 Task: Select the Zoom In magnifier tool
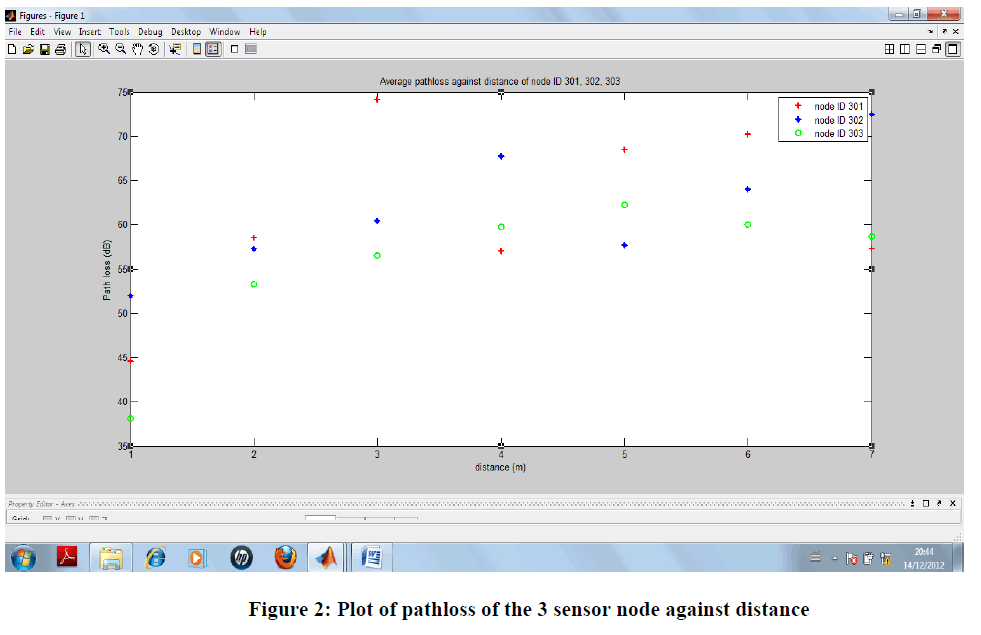pyautogui.click(x=104, y=48)
